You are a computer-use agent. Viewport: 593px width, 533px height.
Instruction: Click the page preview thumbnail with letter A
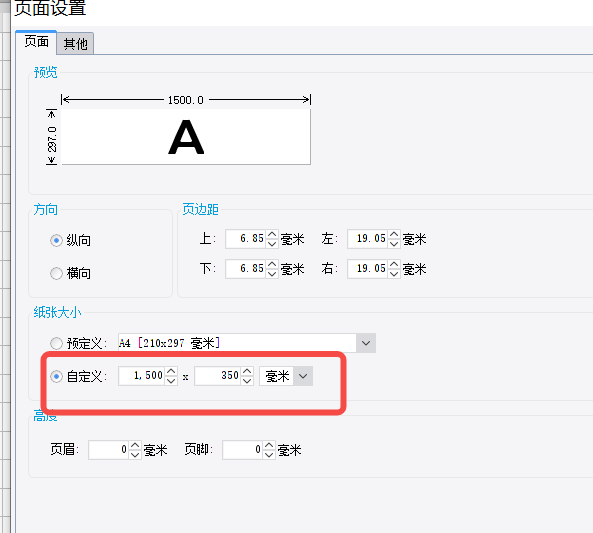coord(186,137)
